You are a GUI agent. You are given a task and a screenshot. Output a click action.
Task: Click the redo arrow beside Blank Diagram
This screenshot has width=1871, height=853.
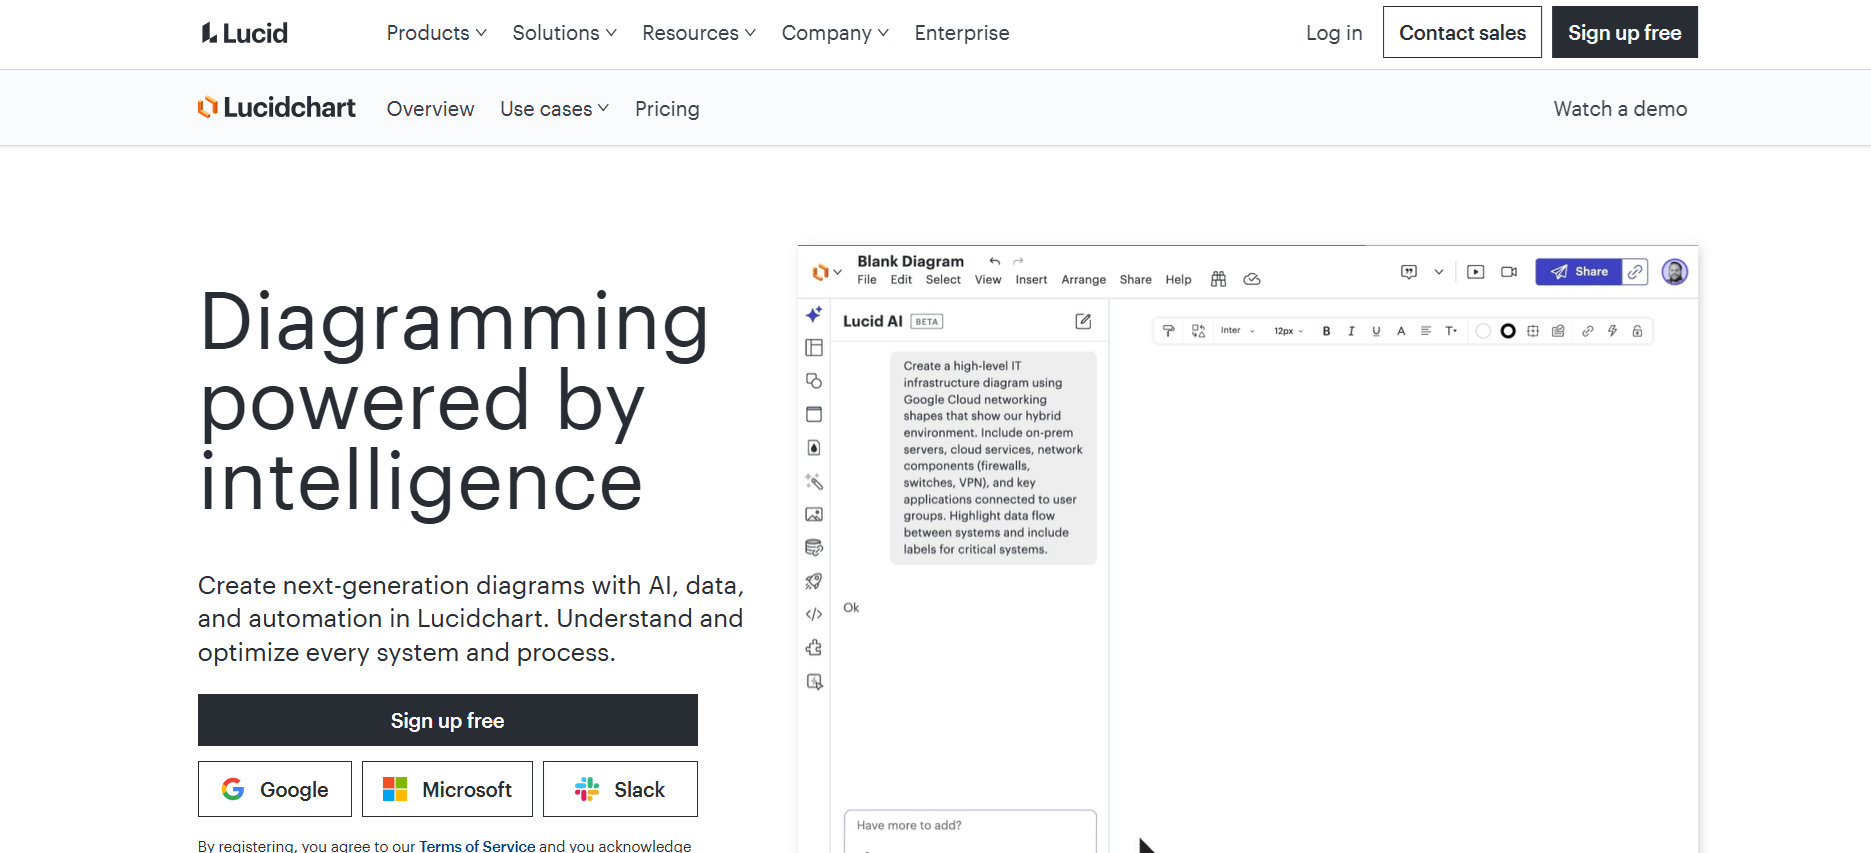pos(1018,261)
